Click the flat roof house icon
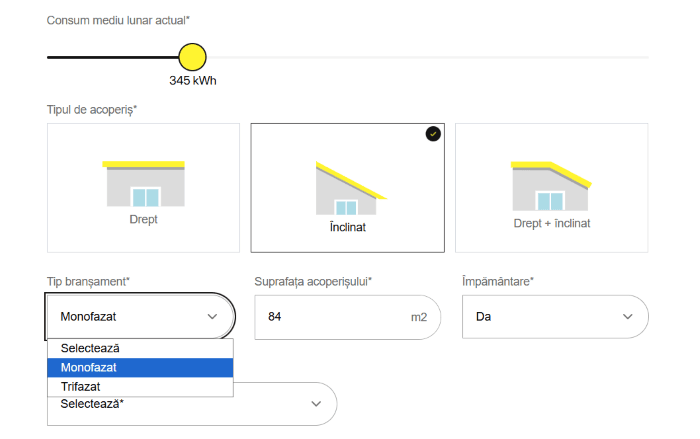The width and height of the screenshot is (700, 439). (144, 183)
